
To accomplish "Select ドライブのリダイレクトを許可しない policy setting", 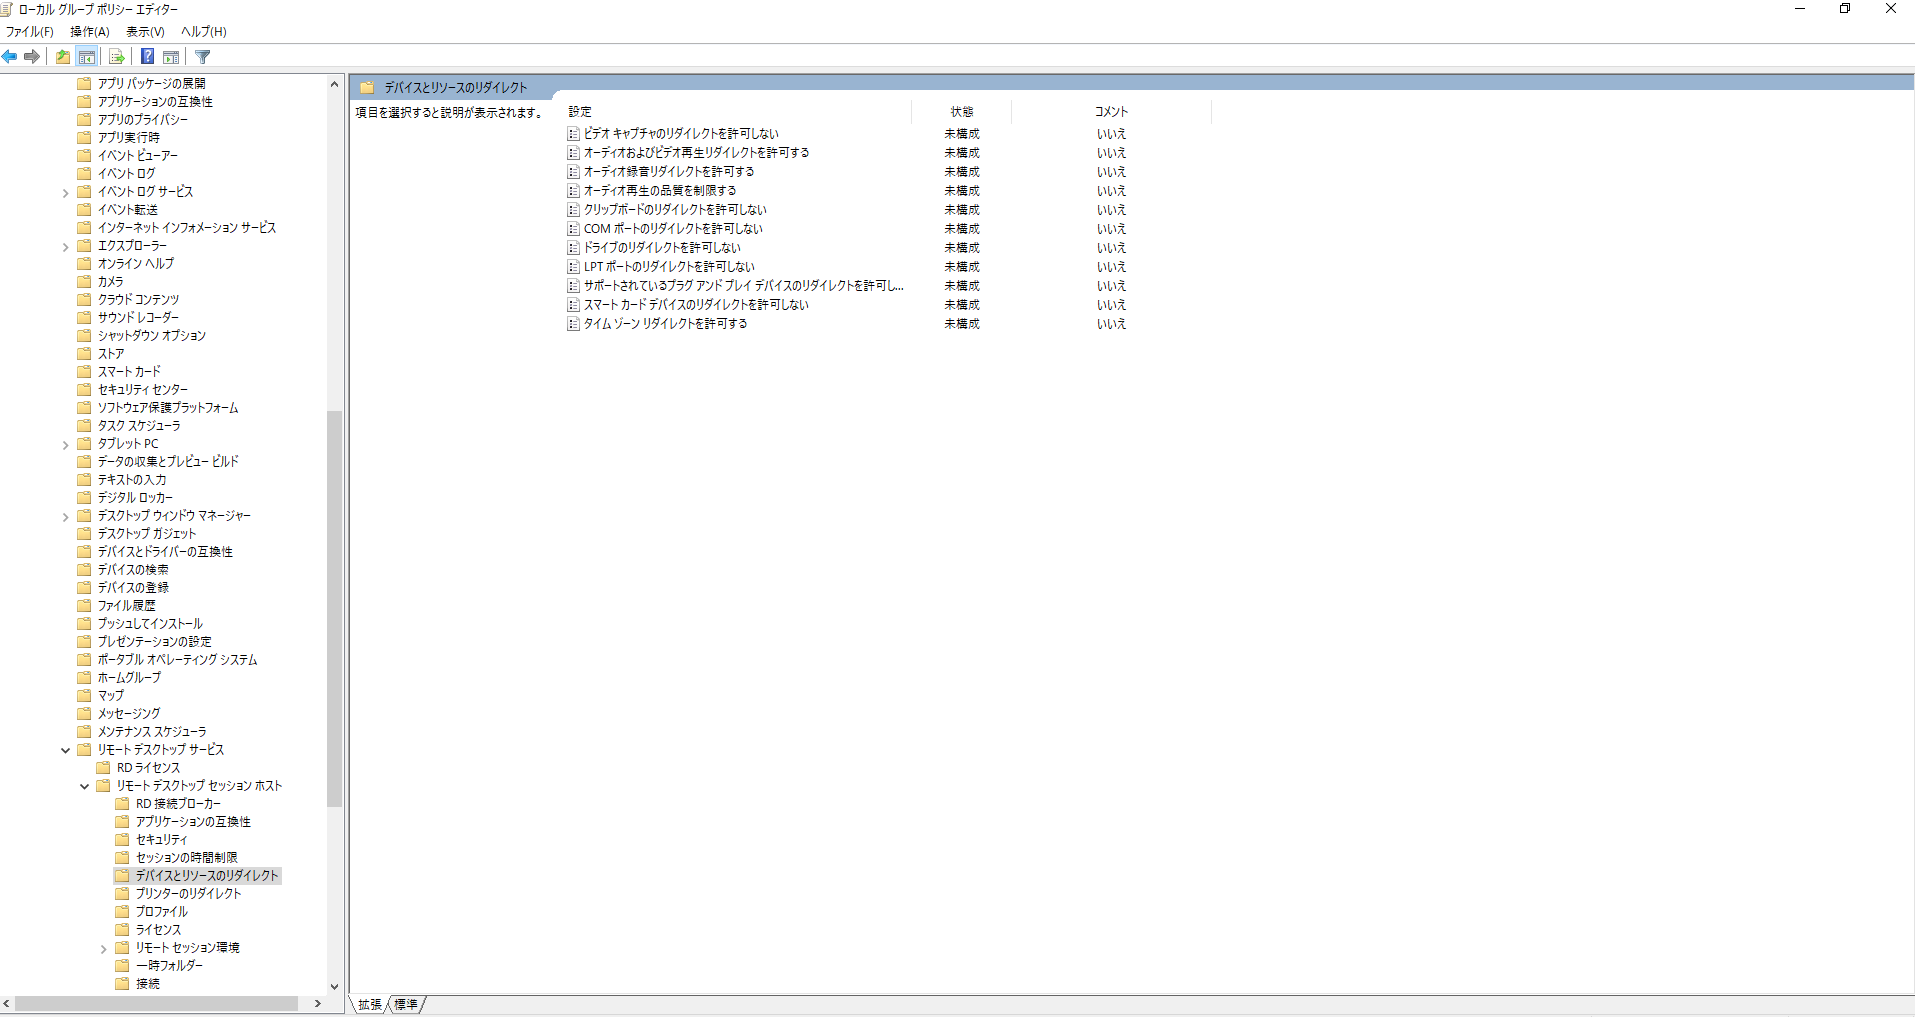I will (x=662, y=248).
